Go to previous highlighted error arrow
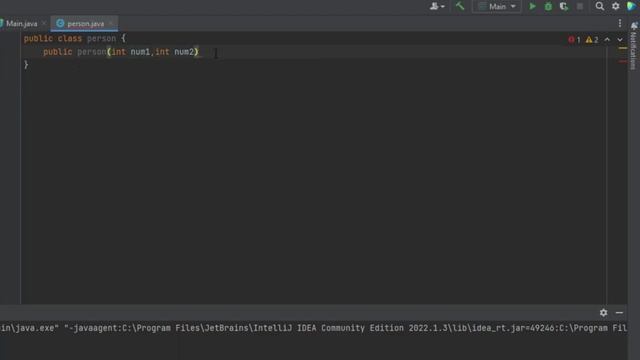The image size is (640, 360). pyautogui.click(x=607, y=40)
